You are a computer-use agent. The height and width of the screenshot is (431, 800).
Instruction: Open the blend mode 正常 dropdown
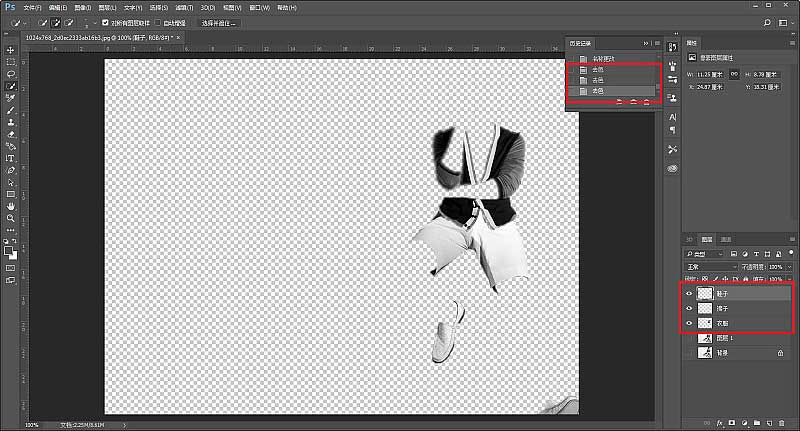coord(710,267)
